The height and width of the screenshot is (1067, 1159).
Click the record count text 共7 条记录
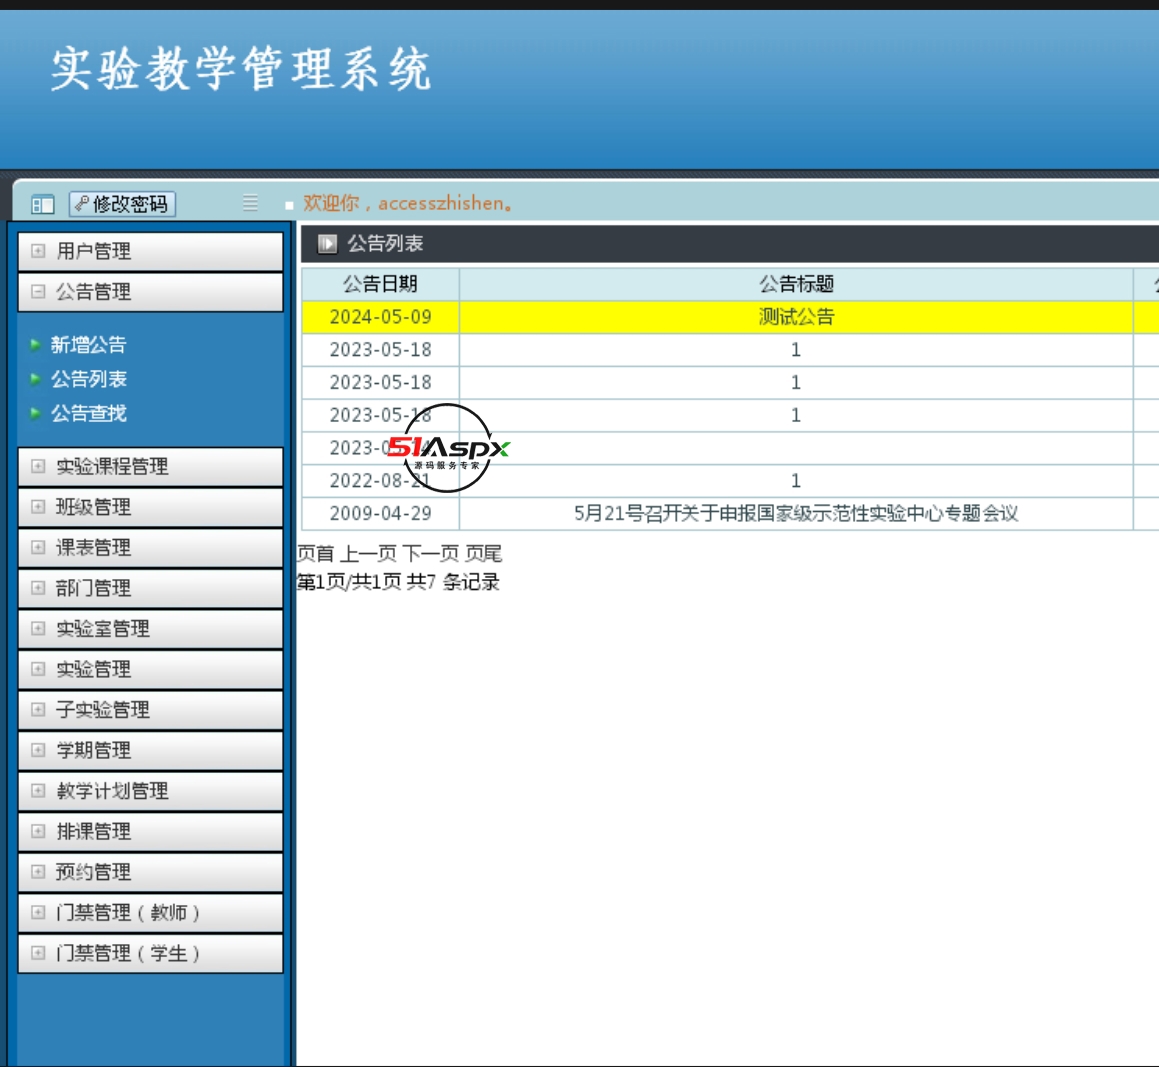453,582
